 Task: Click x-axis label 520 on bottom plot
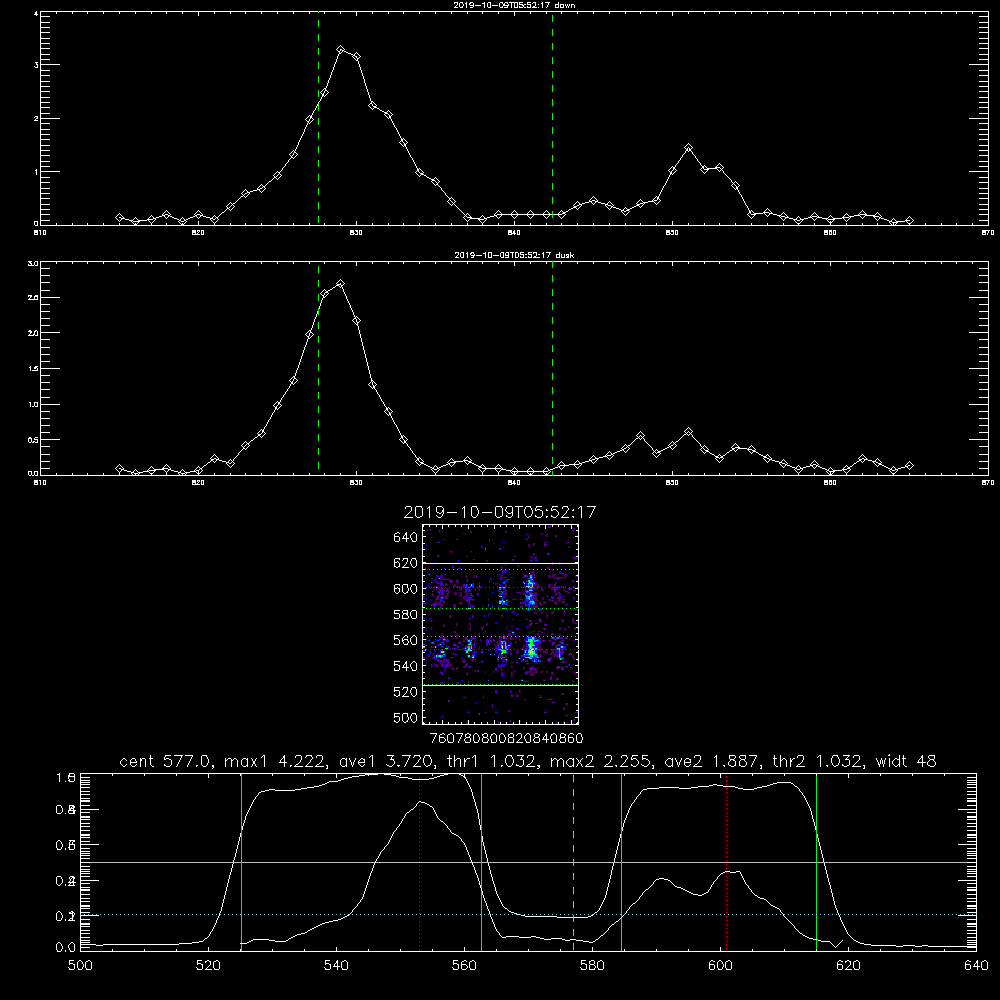[x=209, y=966]
